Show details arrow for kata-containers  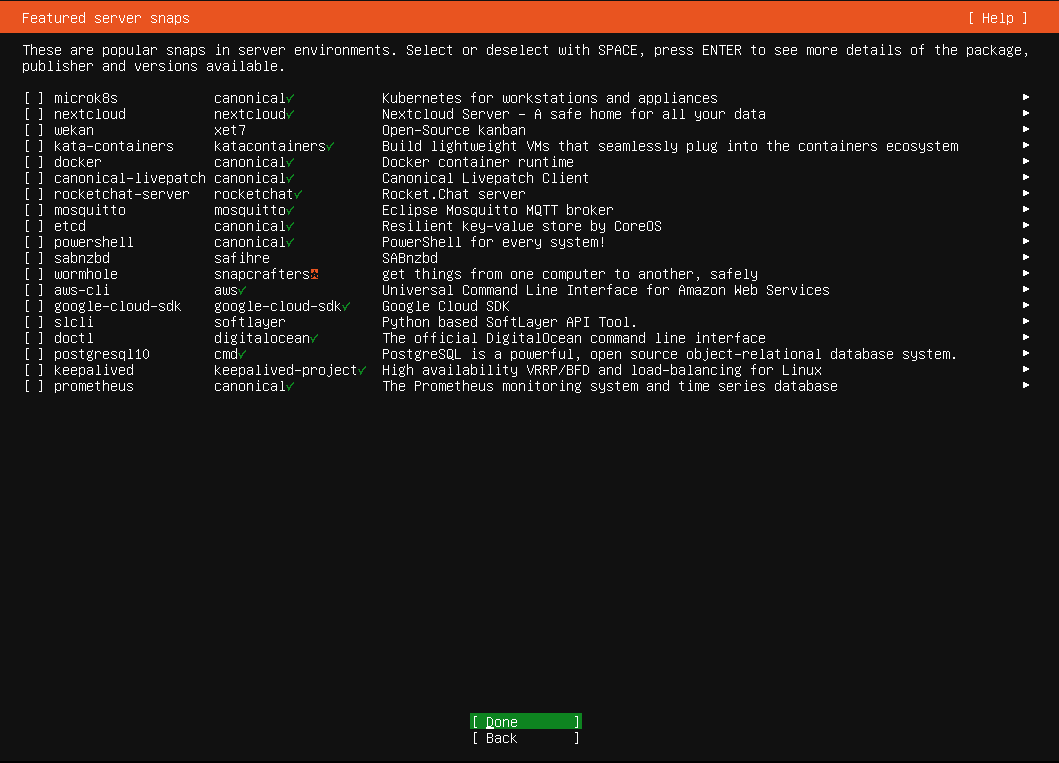(1026, 145)
